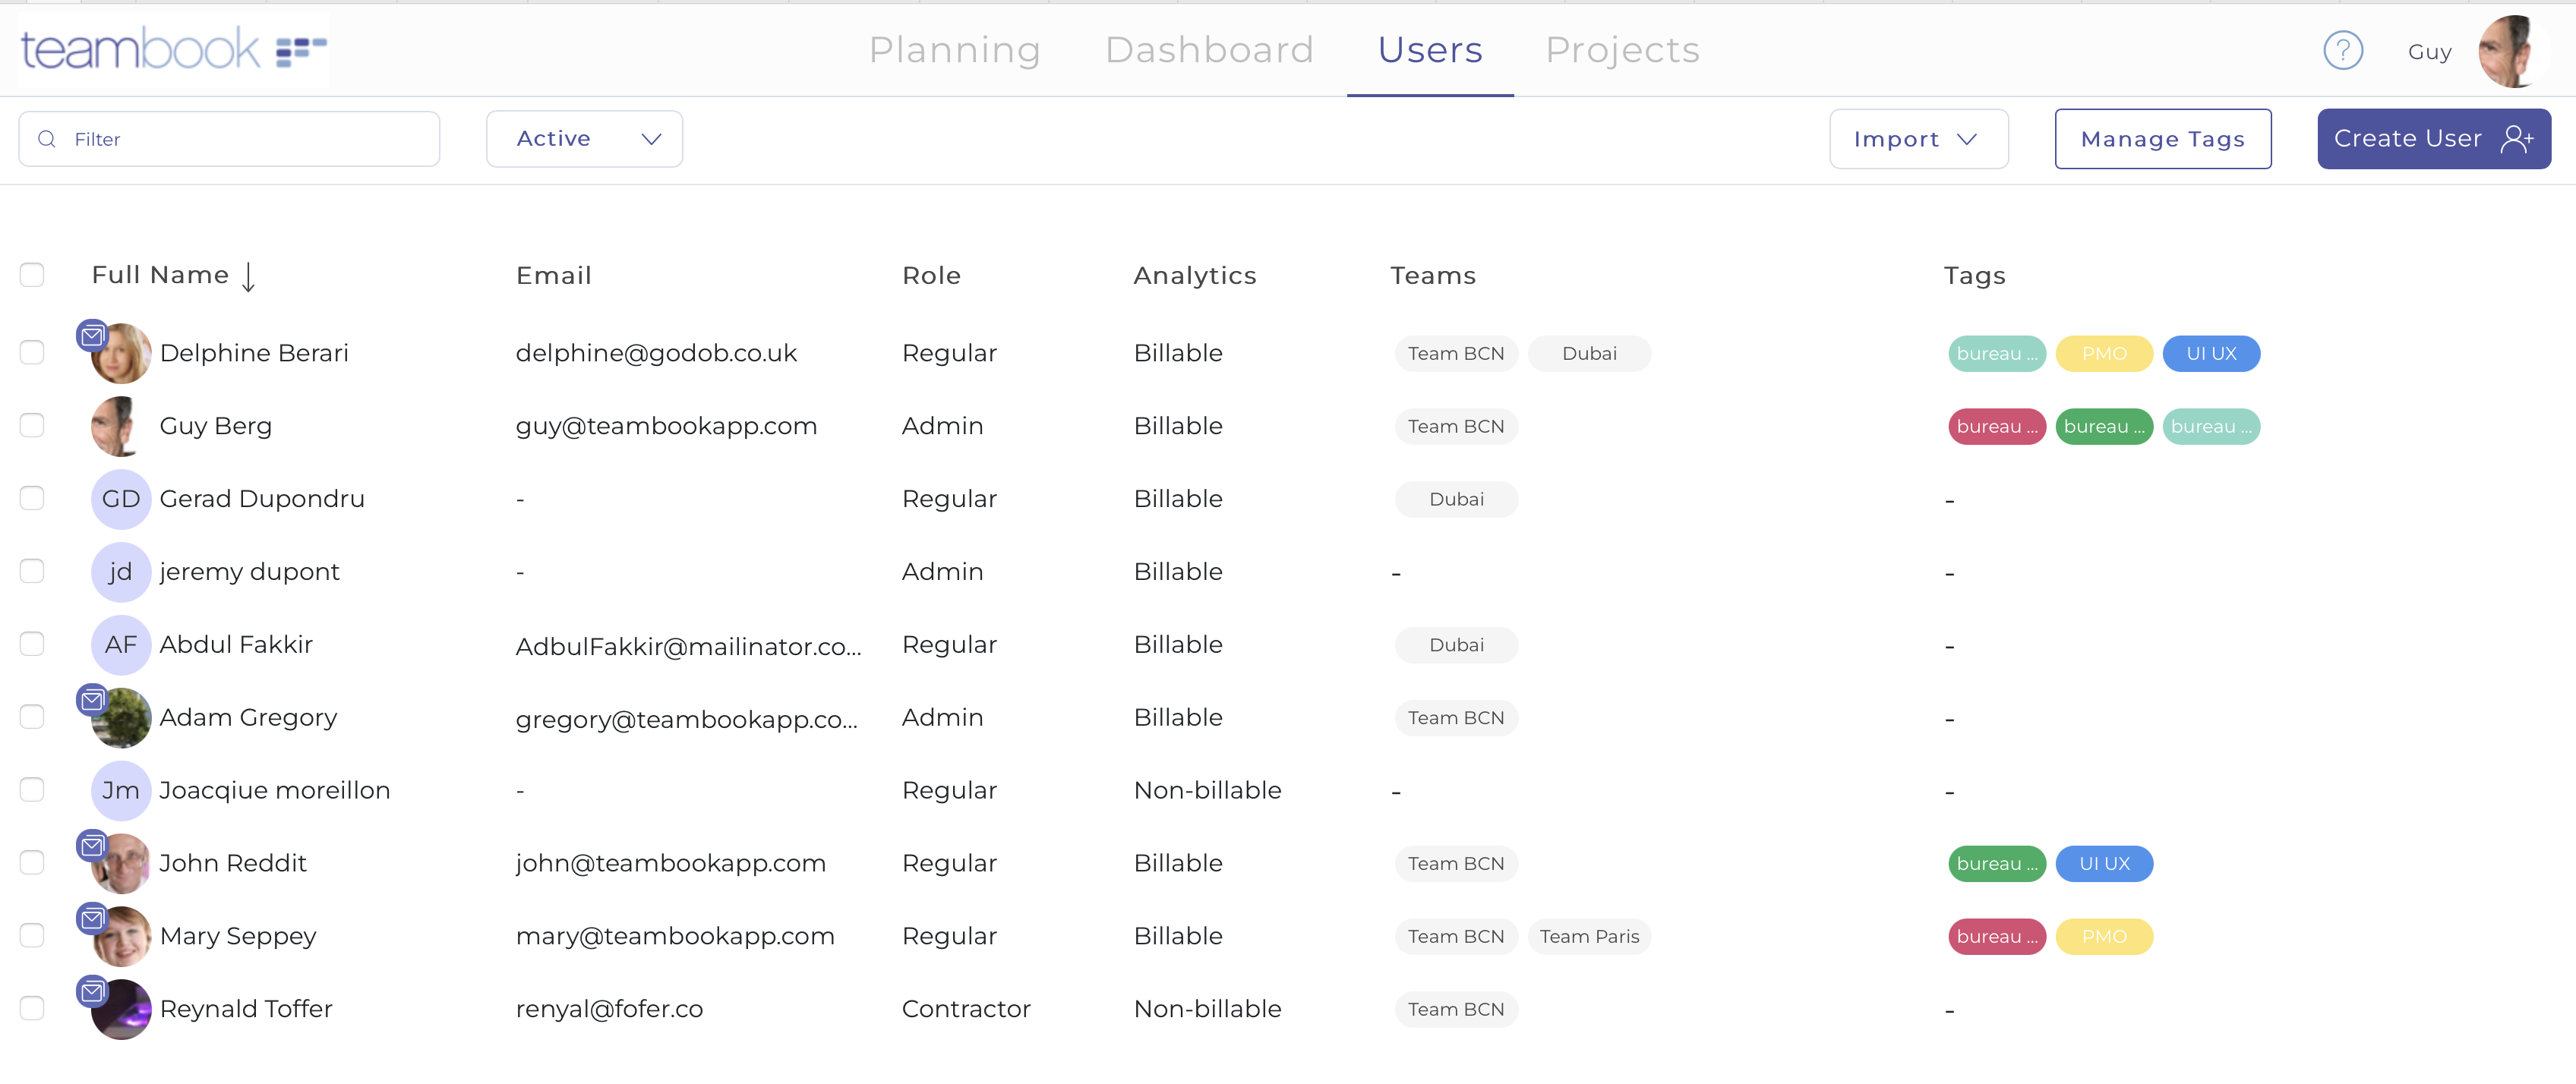2576x1084 pixels.
Task: Click the envelope icon beside John Reddit
Action: tap(91, 845)
